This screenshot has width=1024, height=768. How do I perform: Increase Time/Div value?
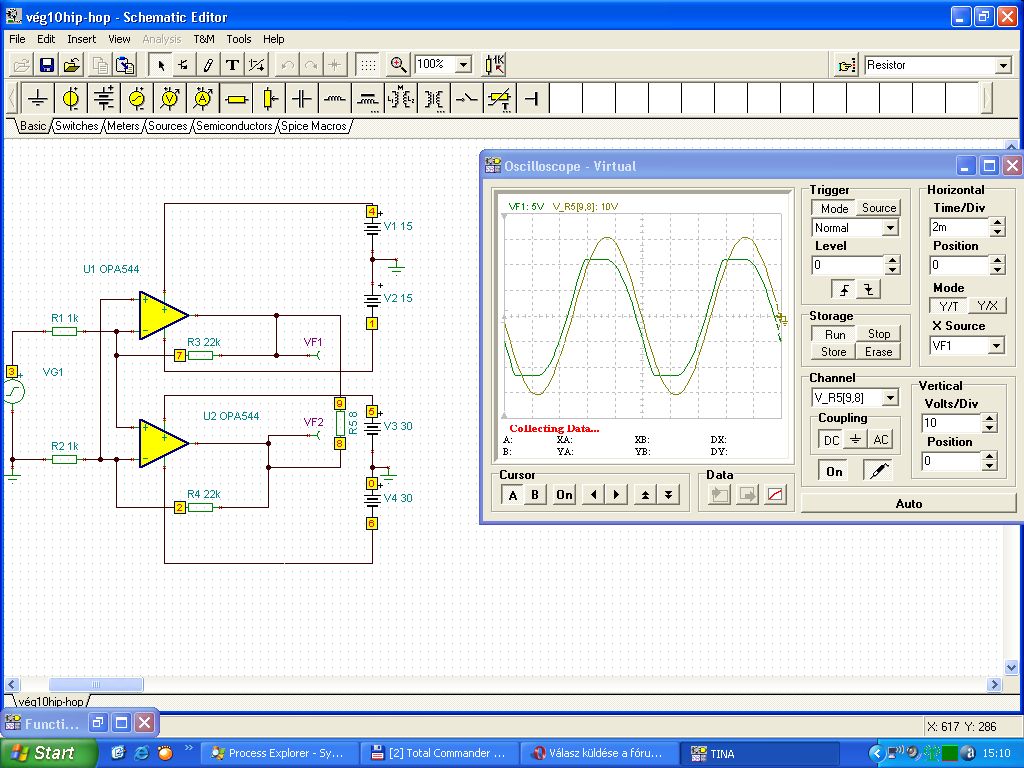point(997,223)
